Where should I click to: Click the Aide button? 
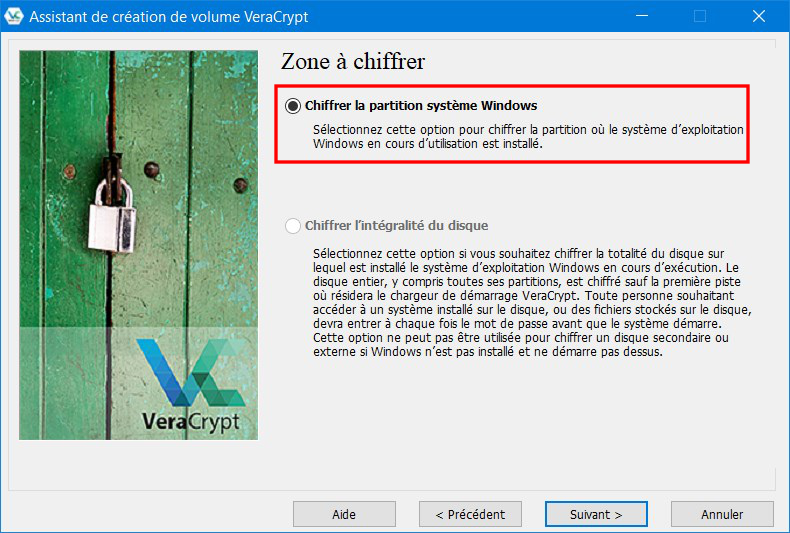click(x=344, y=514)
